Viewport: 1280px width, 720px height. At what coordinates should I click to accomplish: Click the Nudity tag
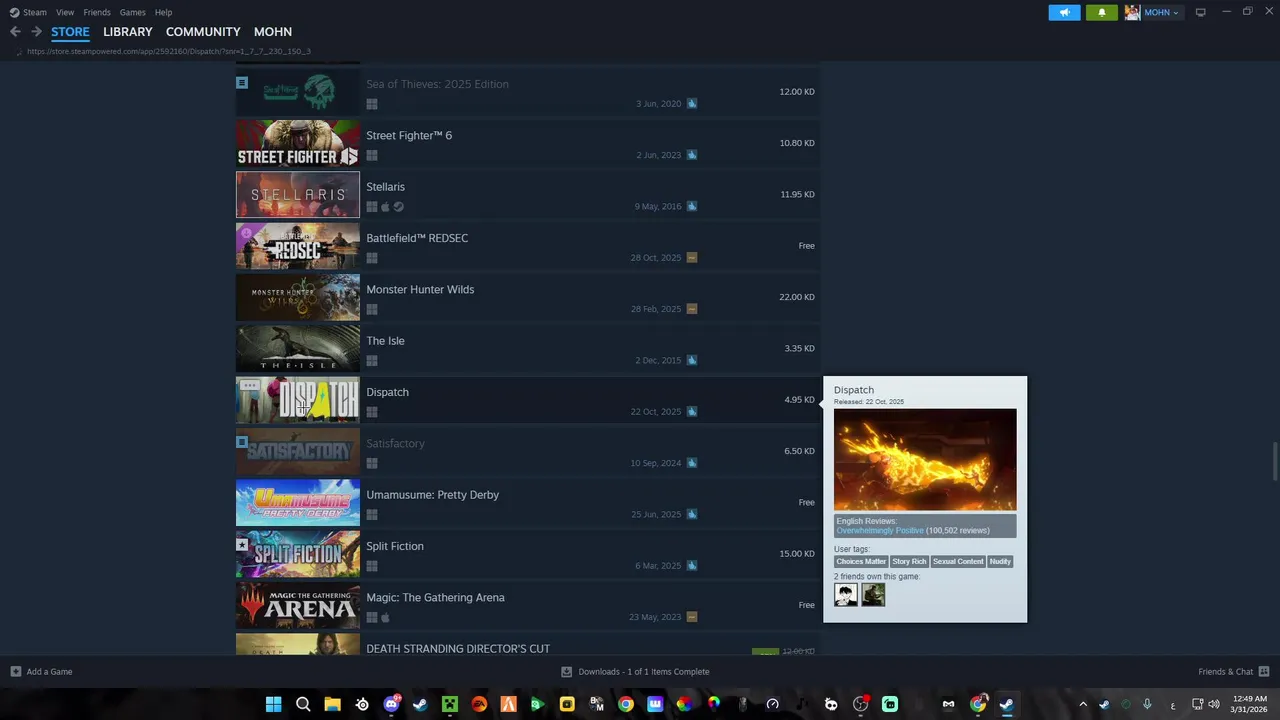tap(1000, 562)
